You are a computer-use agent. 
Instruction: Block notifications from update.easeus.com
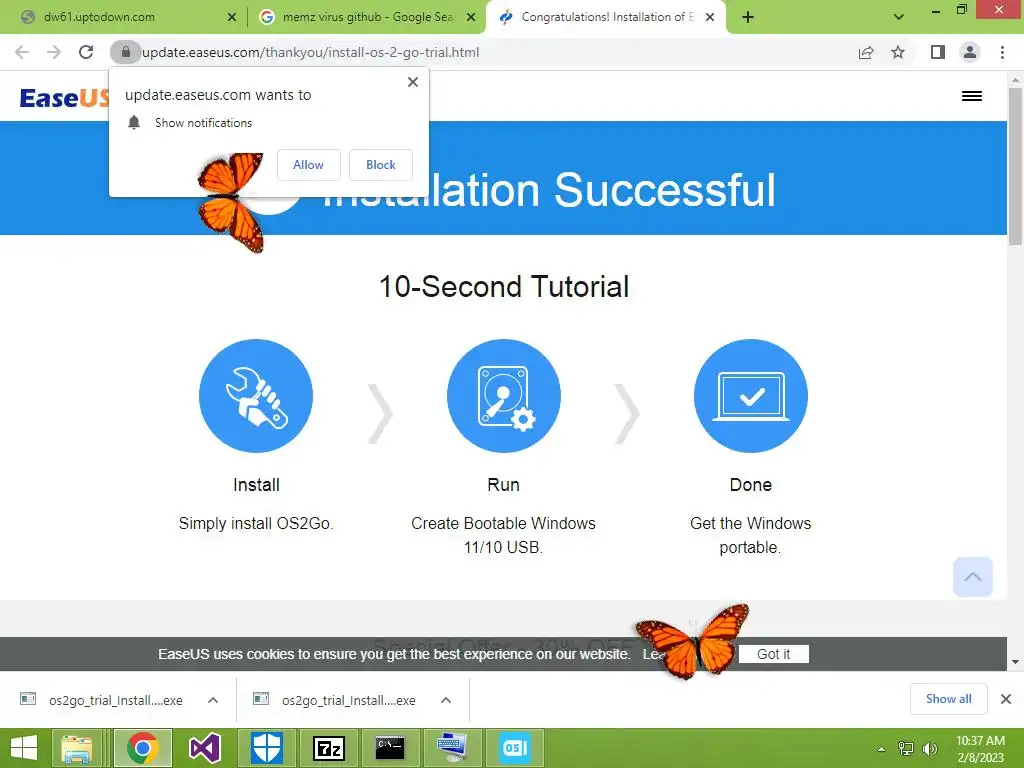pos(381,165)
